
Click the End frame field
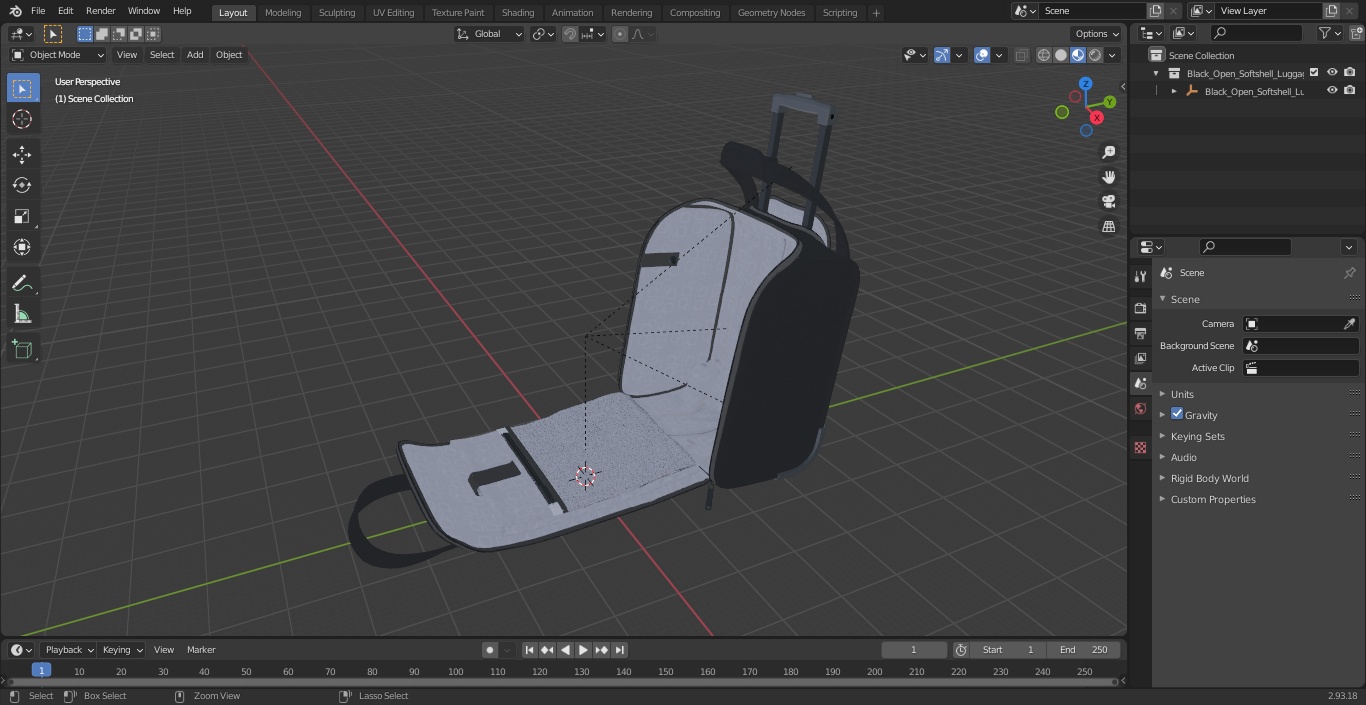tap(1084, 650)
